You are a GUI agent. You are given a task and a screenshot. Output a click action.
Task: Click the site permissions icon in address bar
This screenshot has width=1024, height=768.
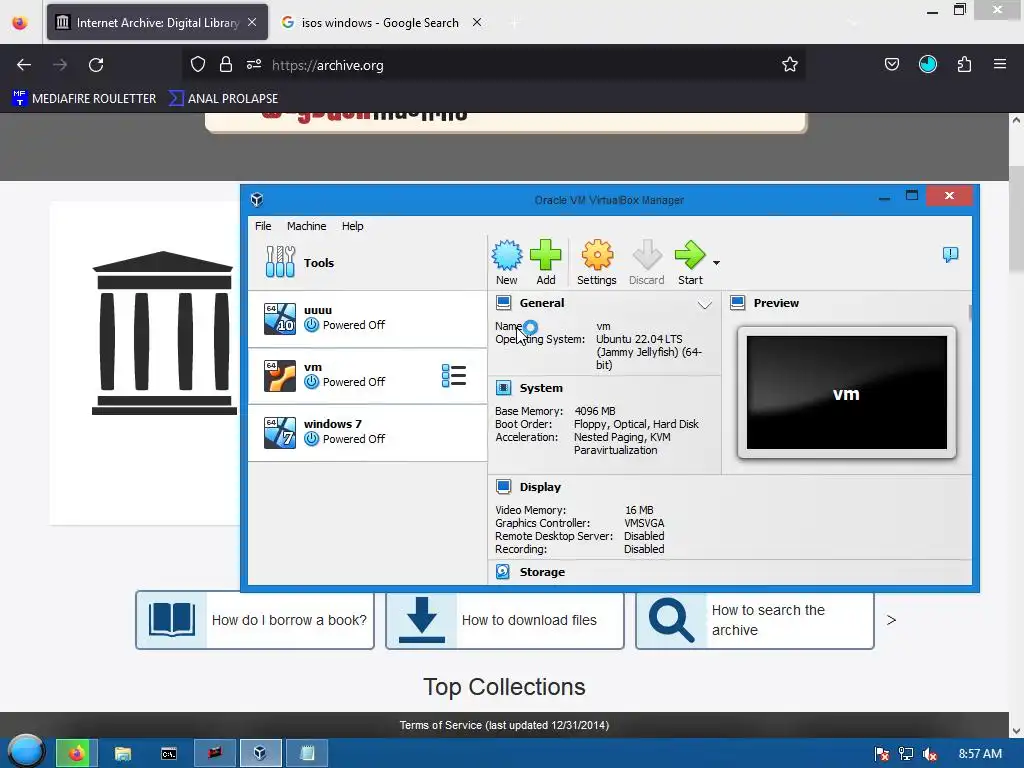click(254, 64)
